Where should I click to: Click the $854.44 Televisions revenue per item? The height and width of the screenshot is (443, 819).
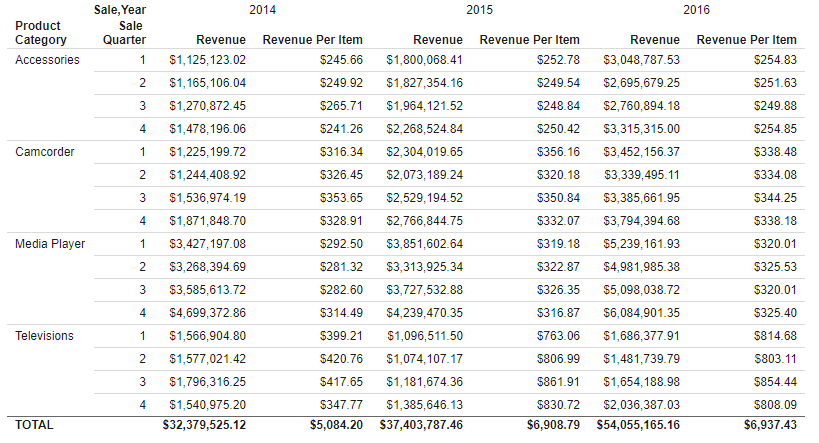pyautogui.click(x=776, y=382)
